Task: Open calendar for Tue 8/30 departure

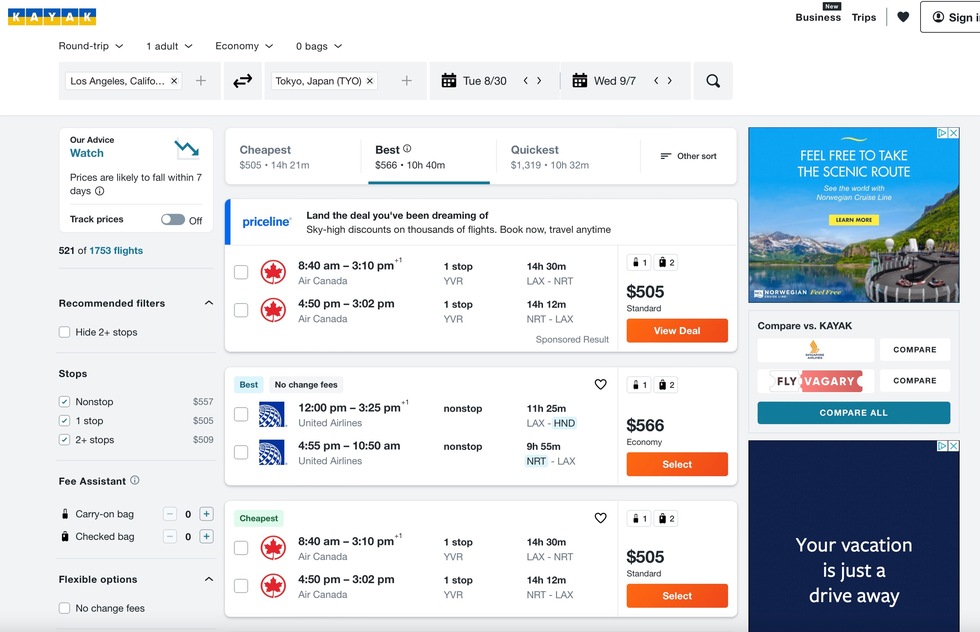Action: pyautogui.click(x=474, y=81)
